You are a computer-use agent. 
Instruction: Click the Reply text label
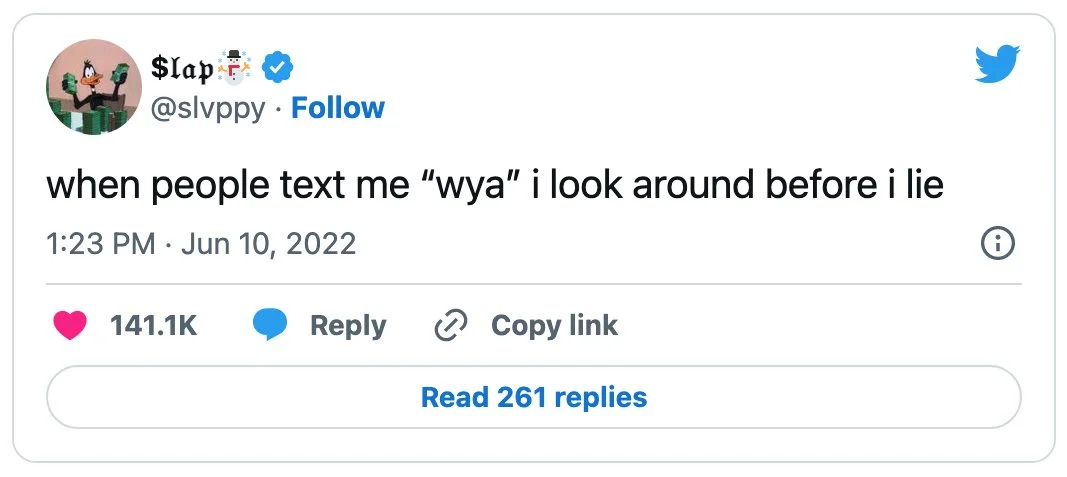[x=348, y=326]
